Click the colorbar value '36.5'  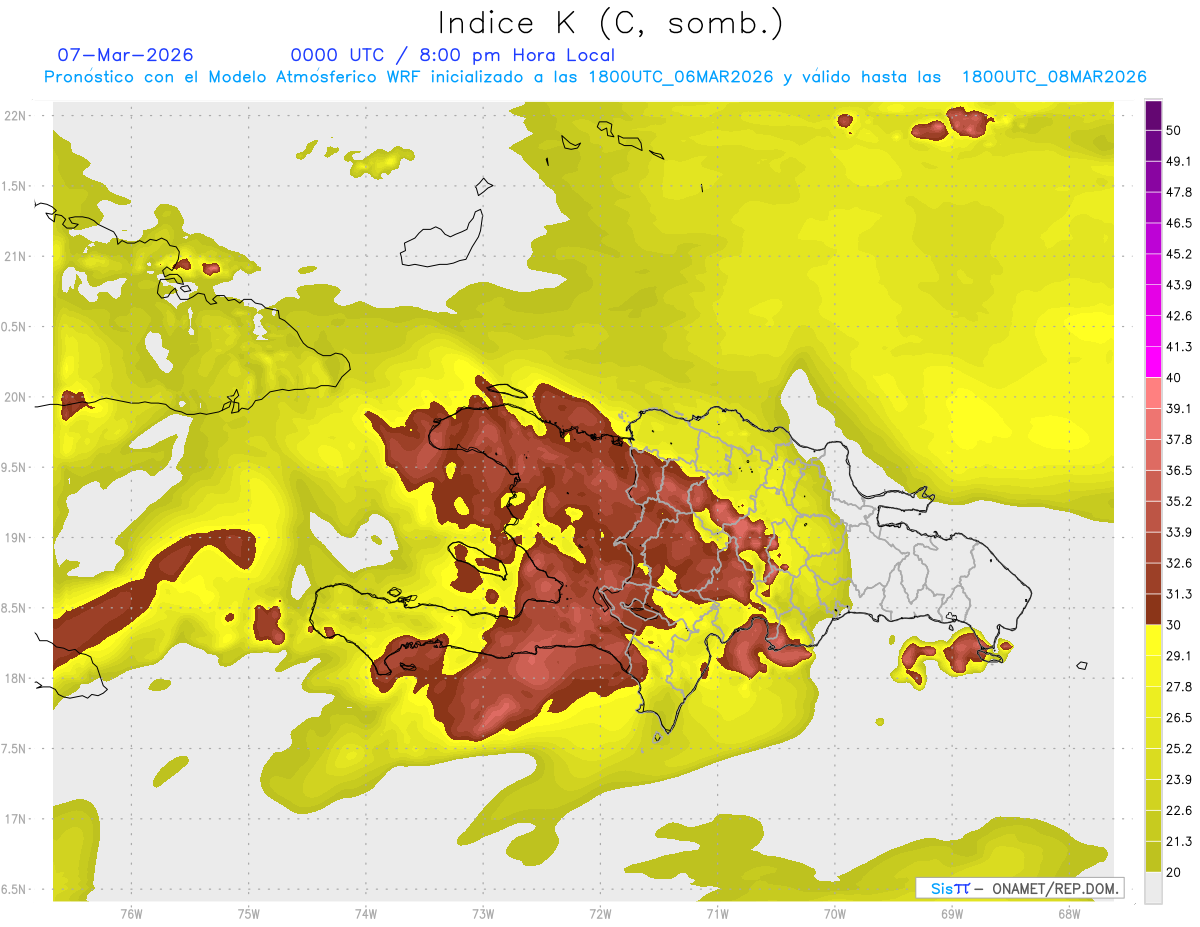tap(1179, 470)
